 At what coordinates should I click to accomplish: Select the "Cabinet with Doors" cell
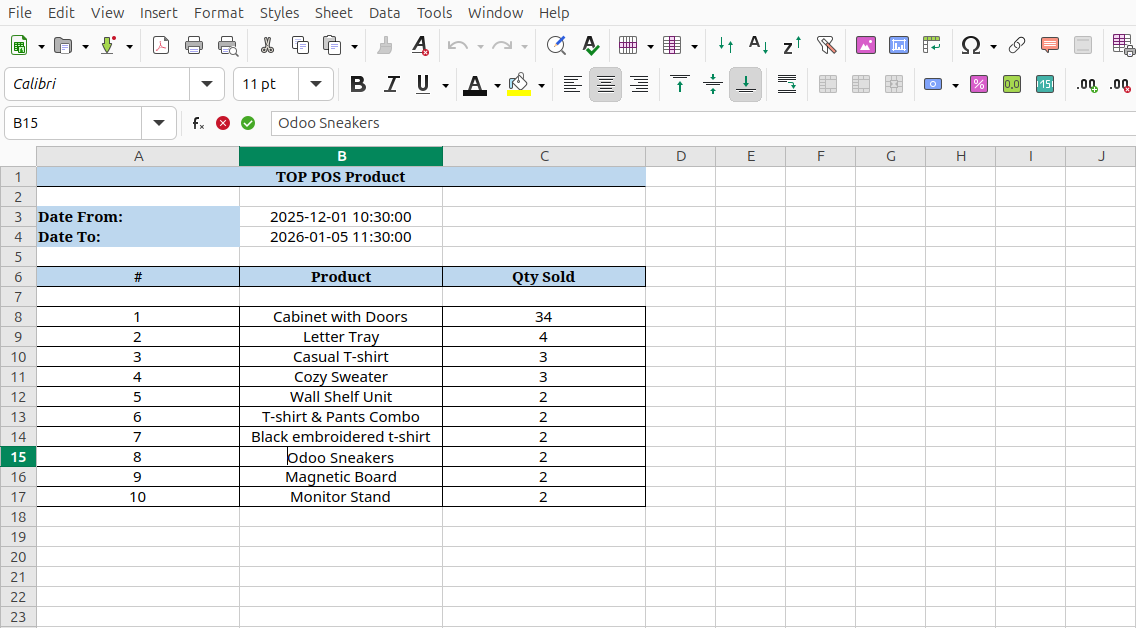pos(341,317)
